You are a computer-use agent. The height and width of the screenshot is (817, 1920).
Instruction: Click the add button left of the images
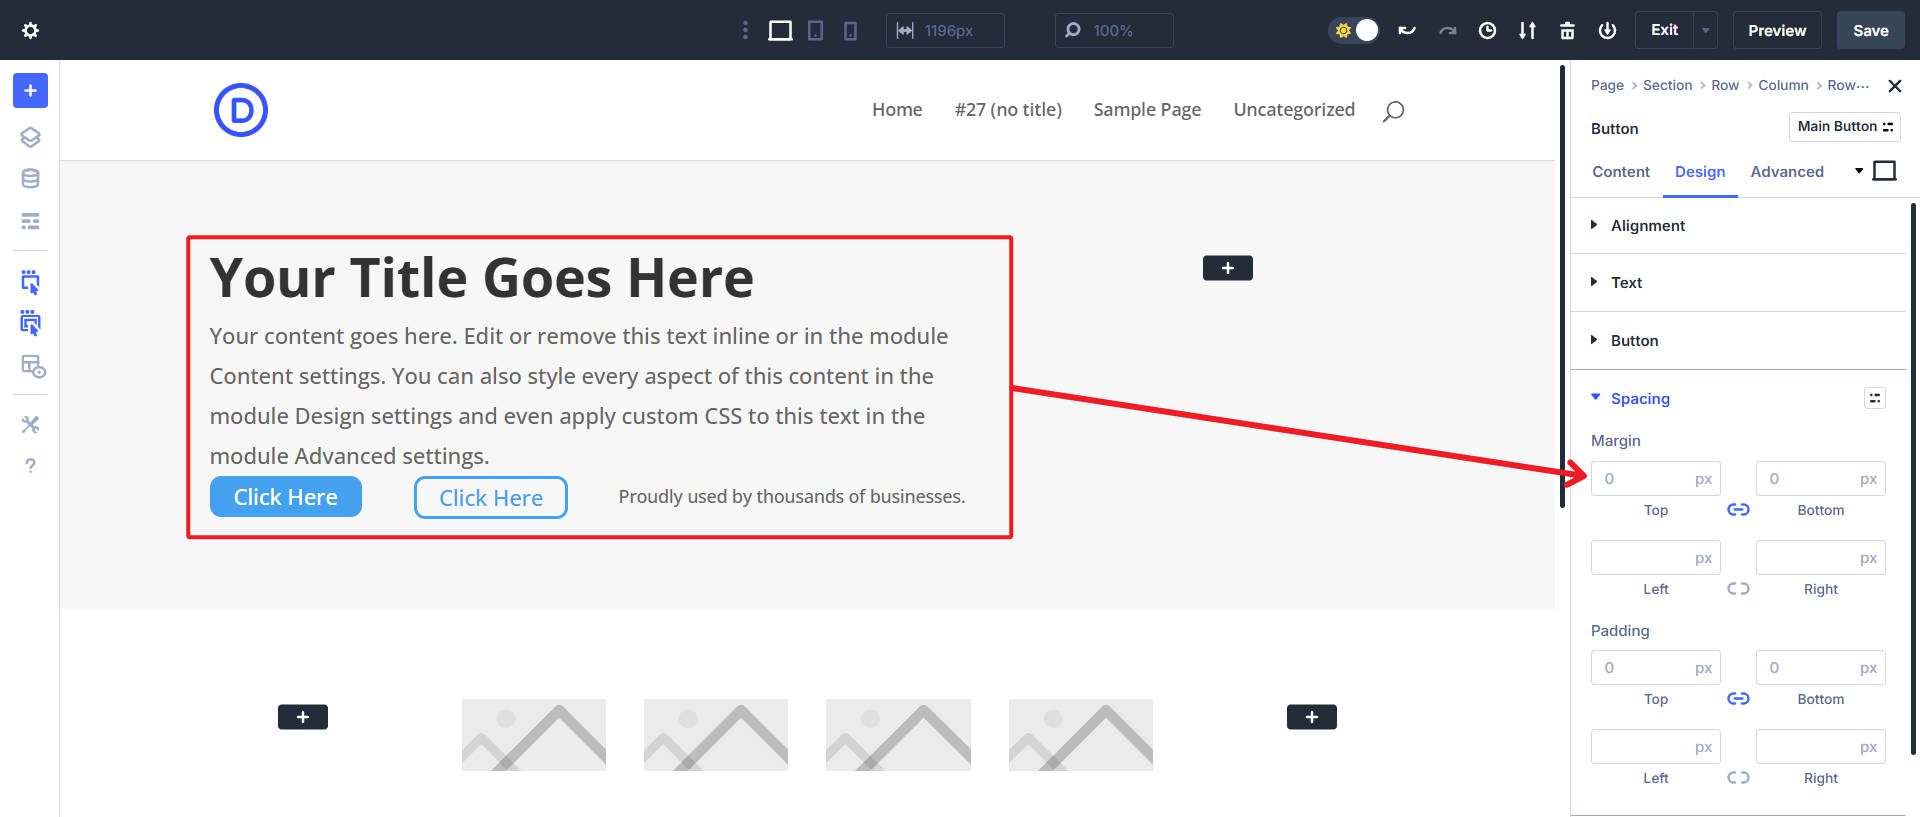[303, 717]
